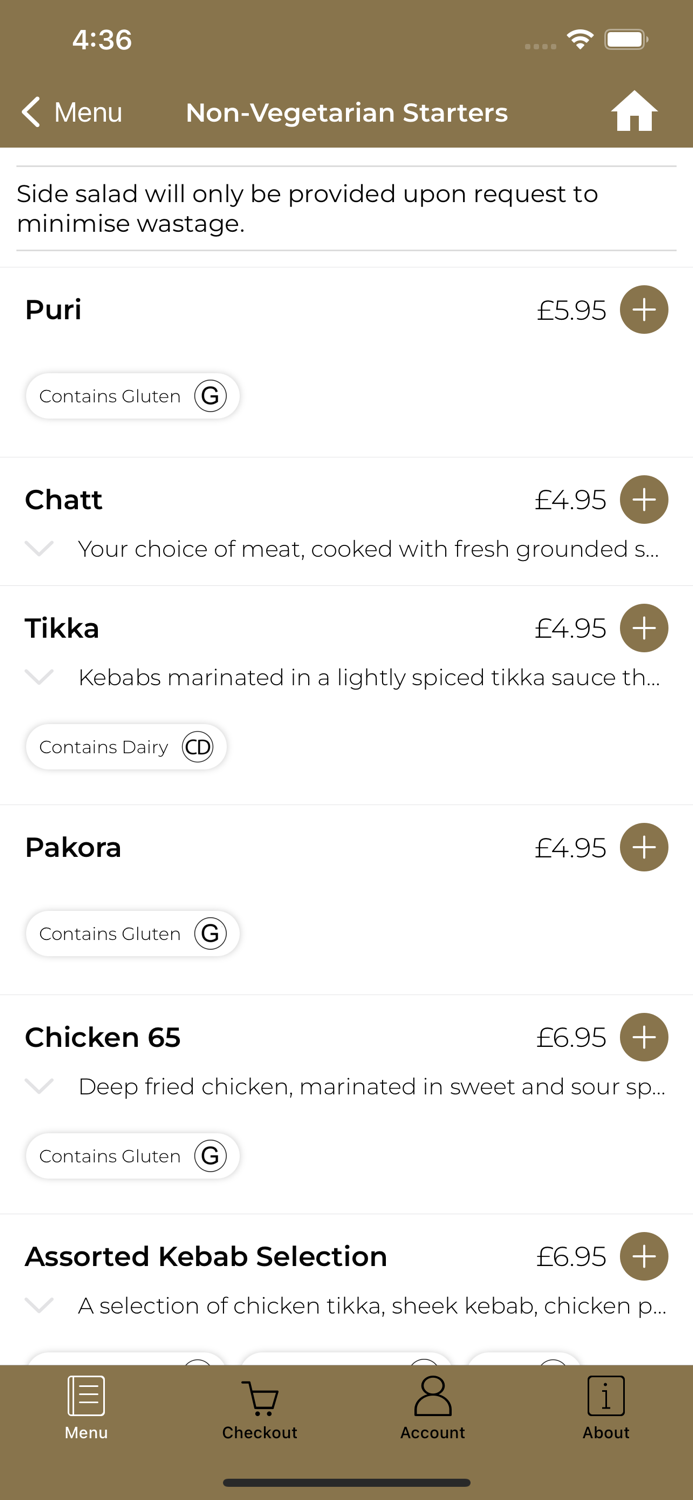Viewport: 693px width, 1500px height.
Task: Add Puri to the order
Action: (644, 310)
